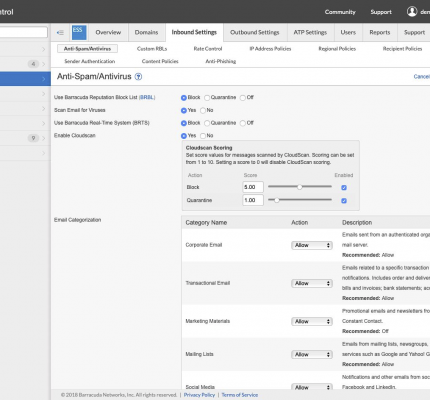This screenshot has width=430, height=400.
Task: Set Barracuda Reputation Block List to Quarantine
Action: click(207, 98)
